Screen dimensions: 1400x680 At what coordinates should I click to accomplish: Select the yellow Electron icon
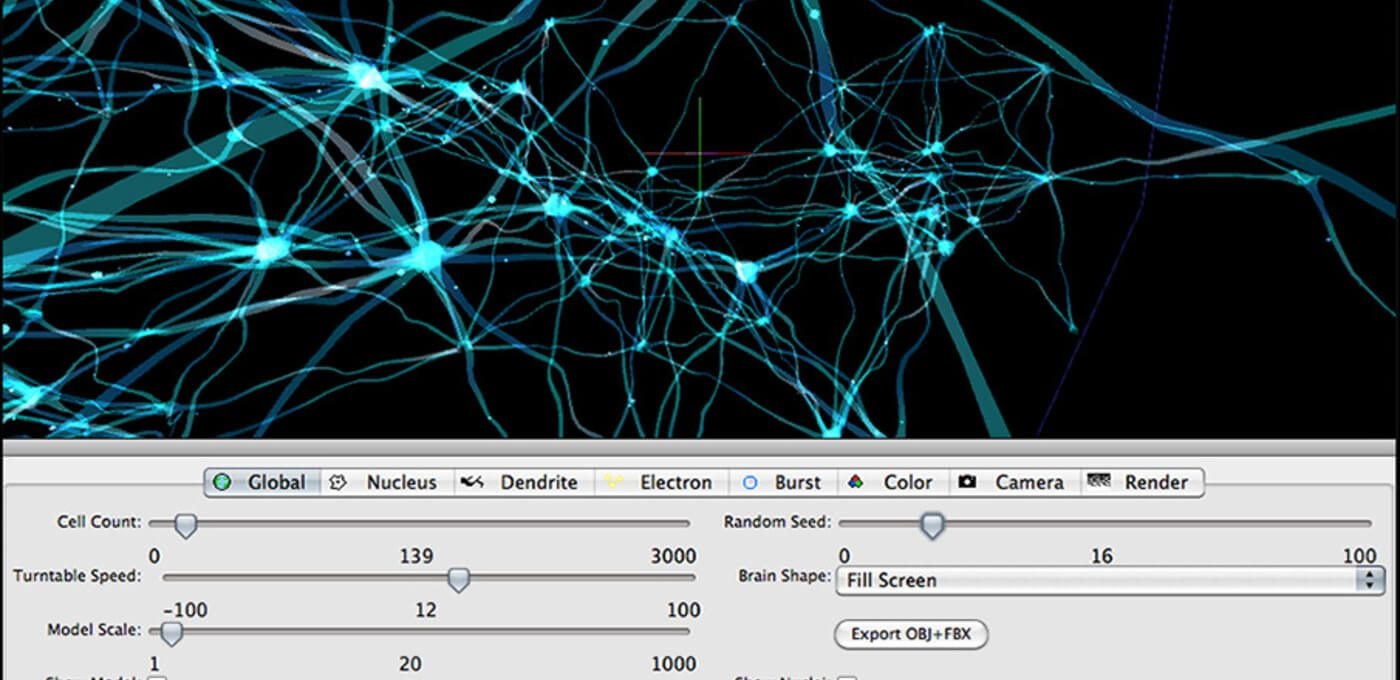click(611, 482)
